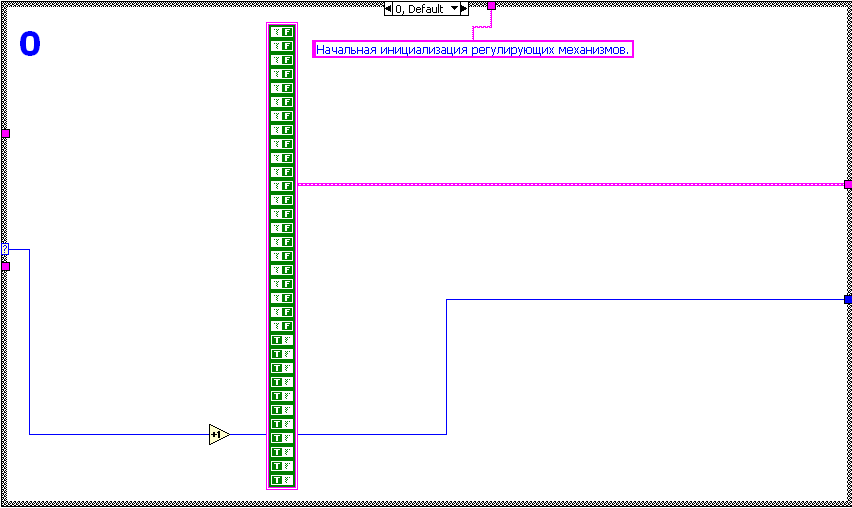This screenshot has width=852, height=508.
Task: Click the Increment (+1) function node
Action: point(219,434)
